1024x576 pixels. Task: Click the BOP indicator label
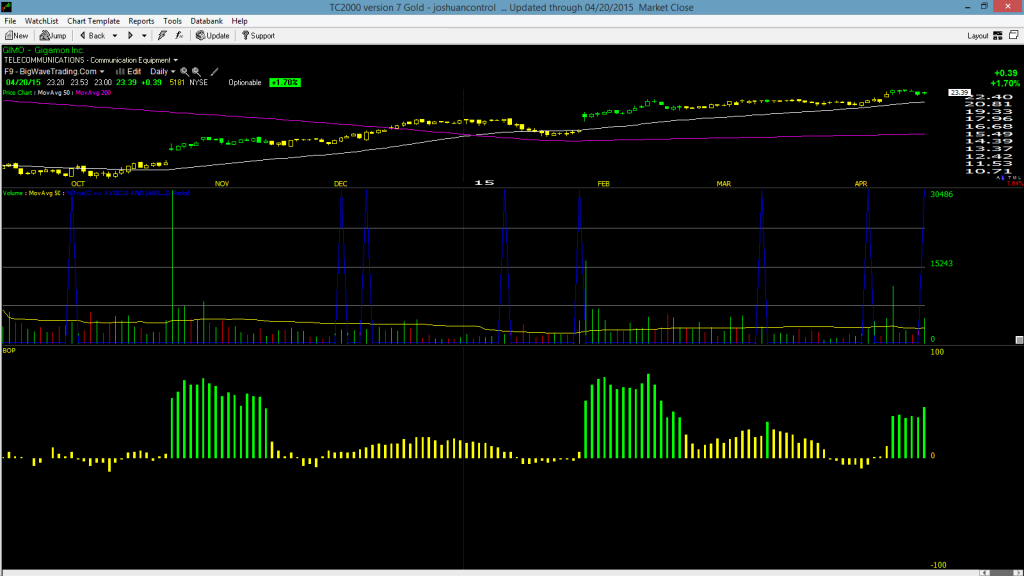click(x=9, y=351)
